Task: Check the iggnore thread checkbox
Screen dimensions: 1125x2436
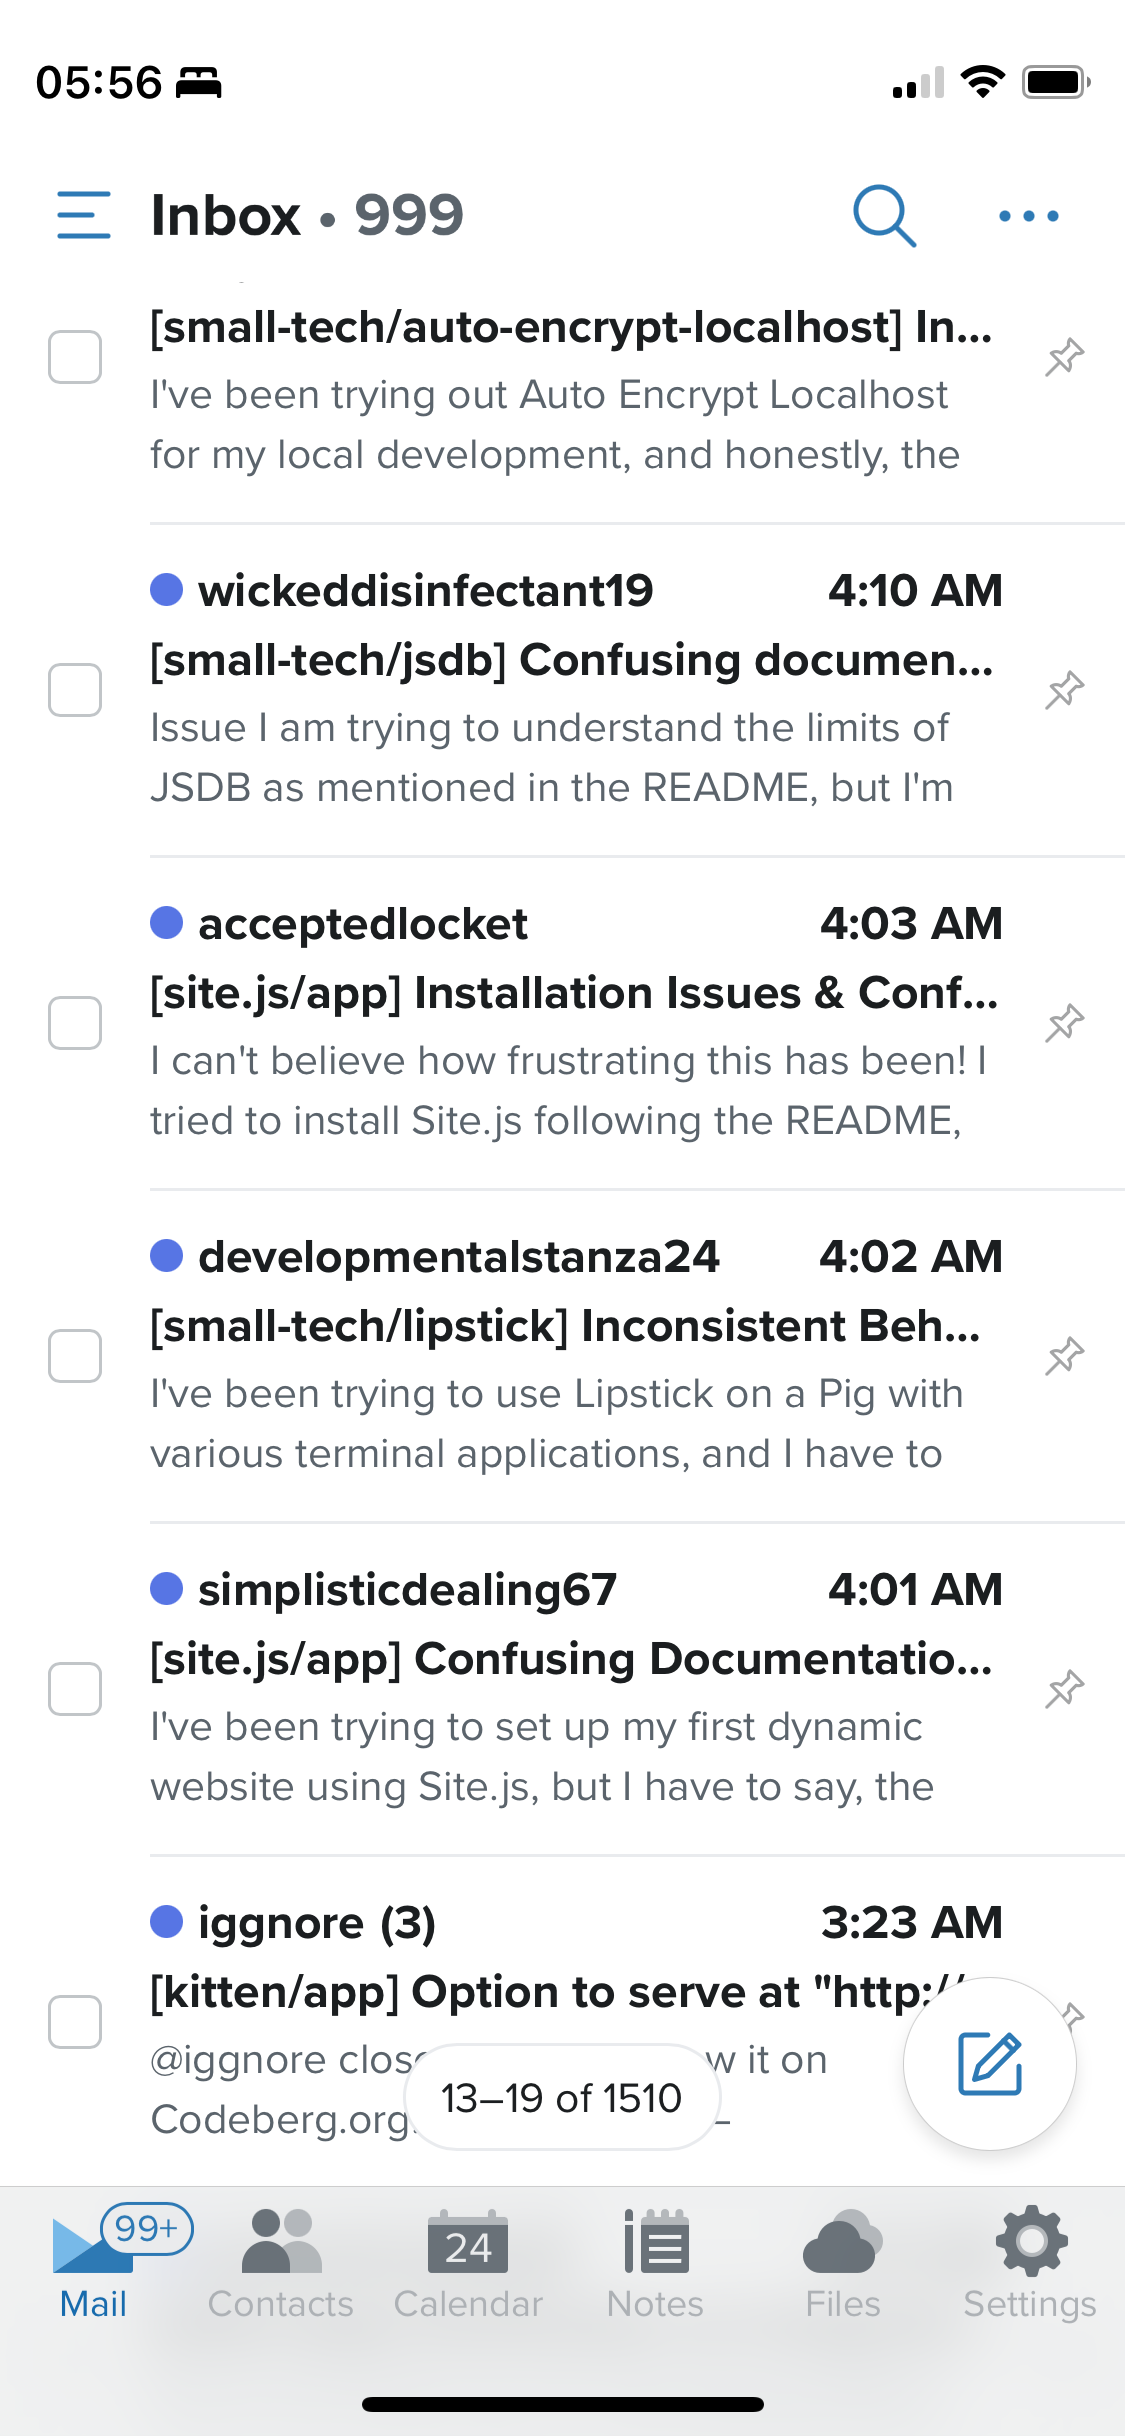Action: click(75, 2022)
